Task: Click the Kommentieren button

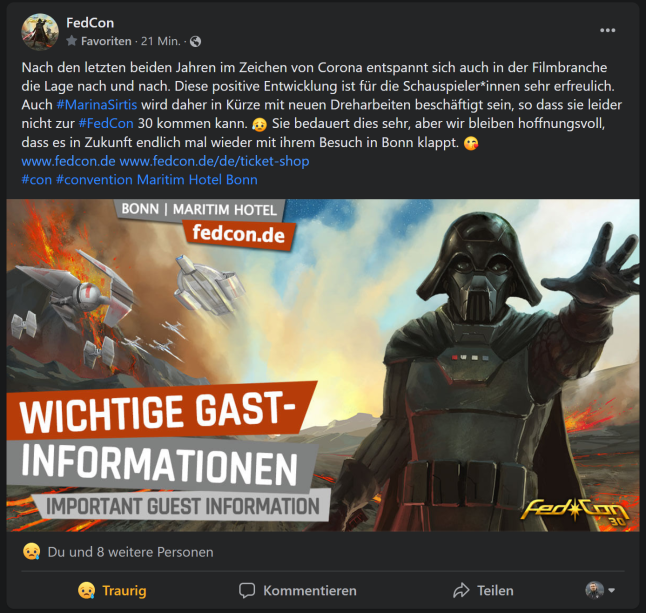Action: [298, 590]
